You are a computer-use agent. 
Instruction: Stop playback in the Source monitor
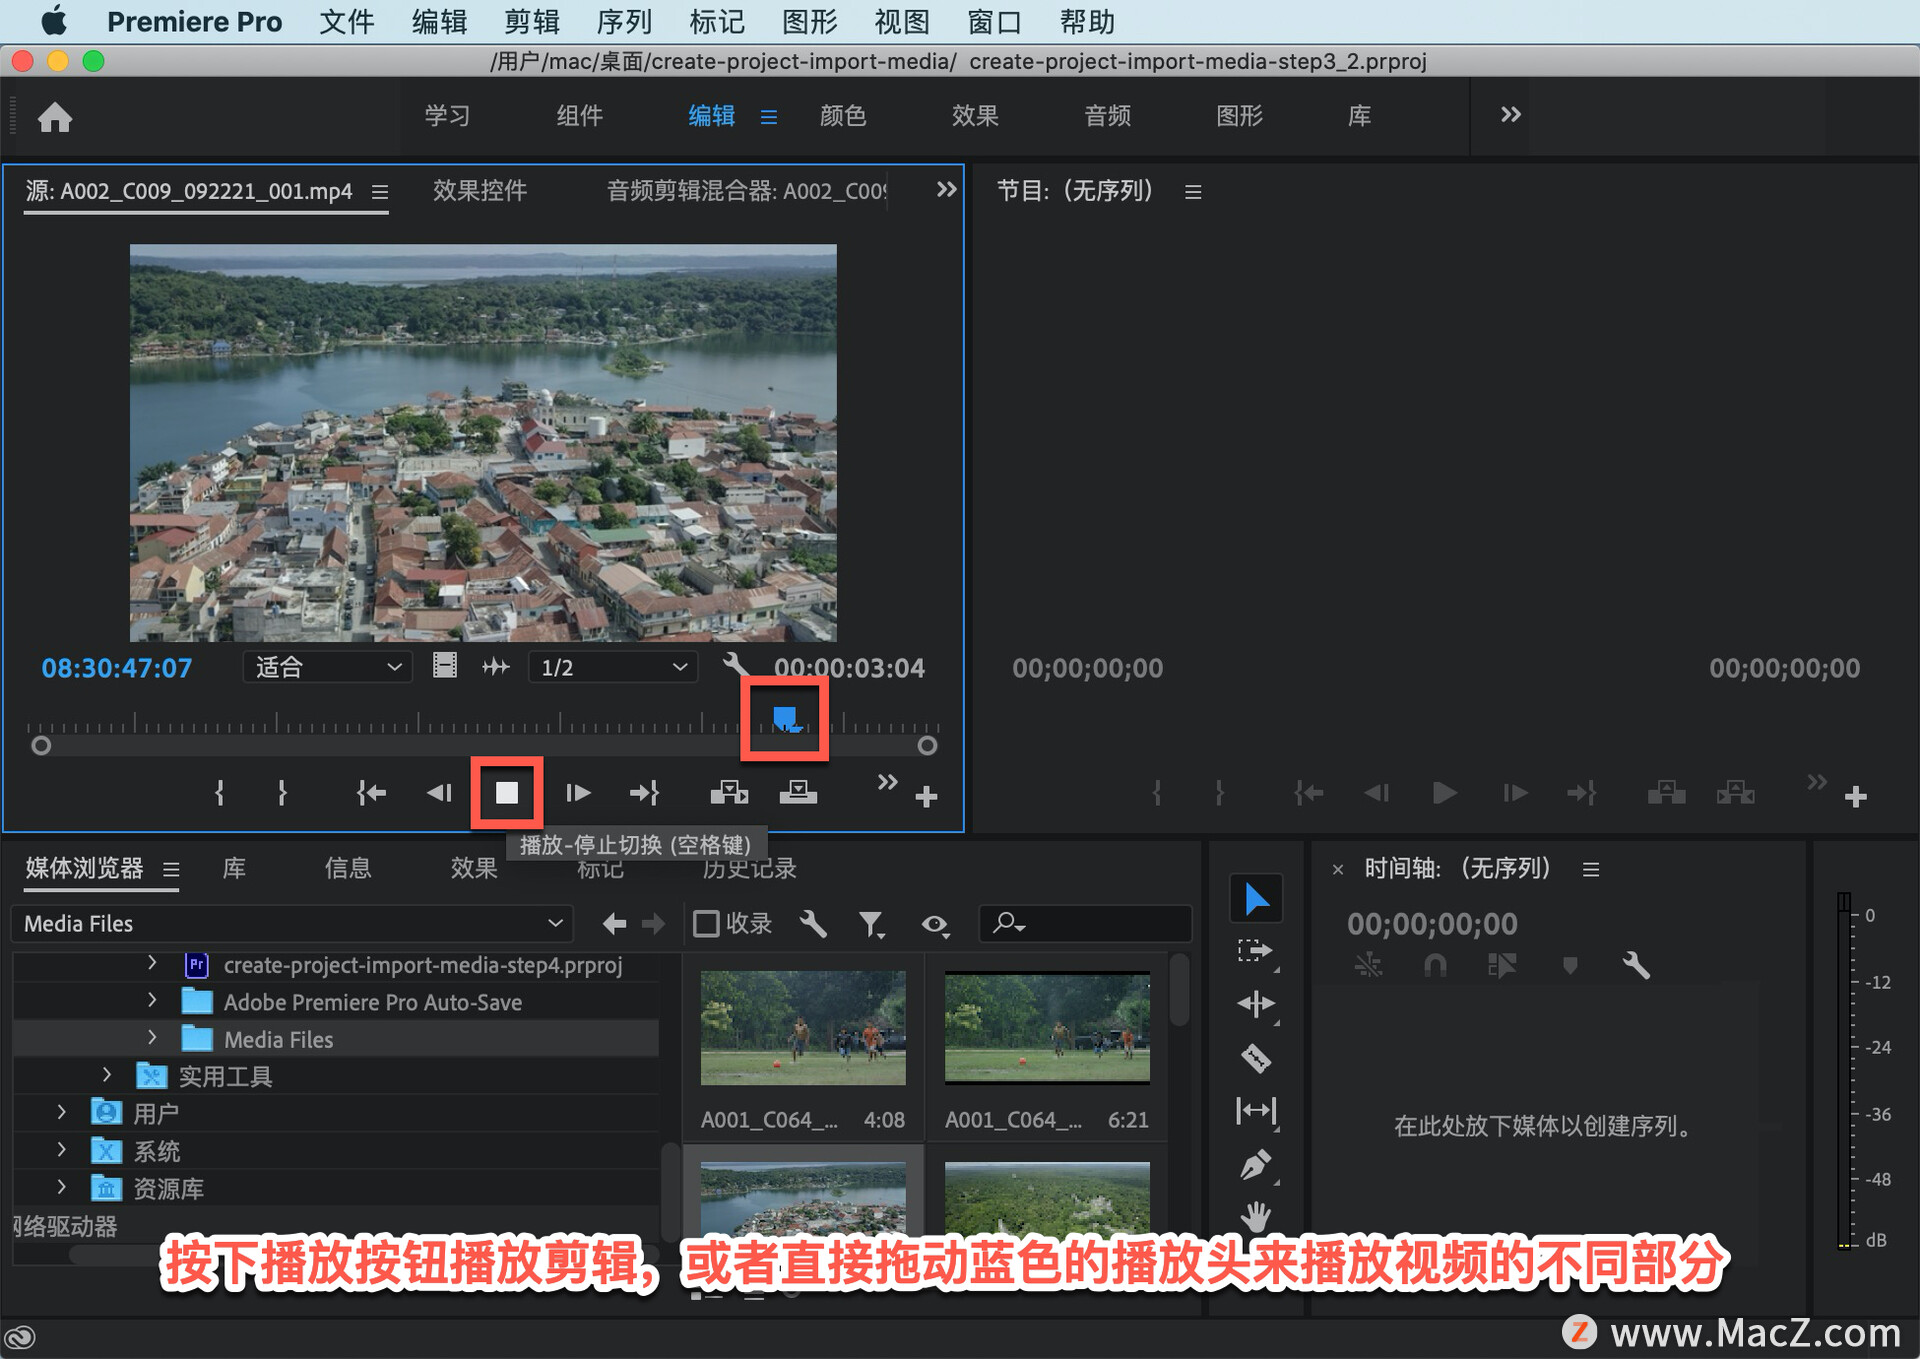coord(507,793)
